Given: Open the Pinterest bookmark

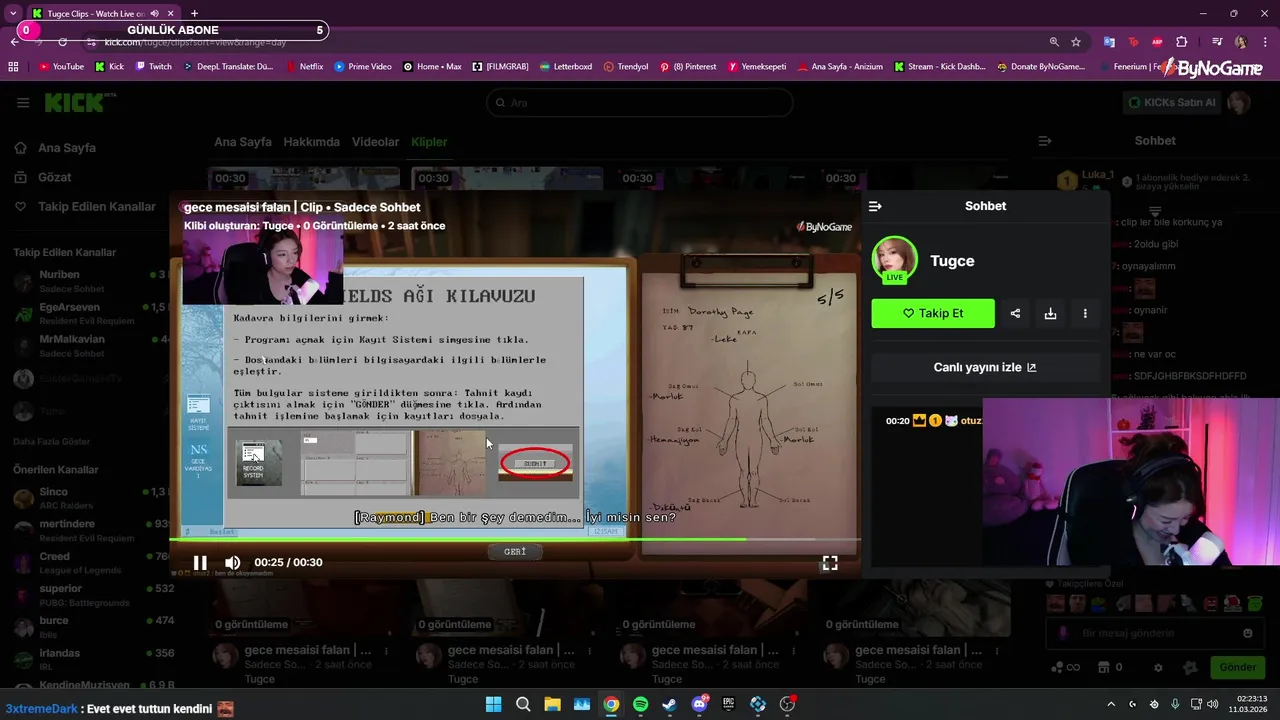Looking at the screenshot, I should pyautogui.click(x=688, y=67).
